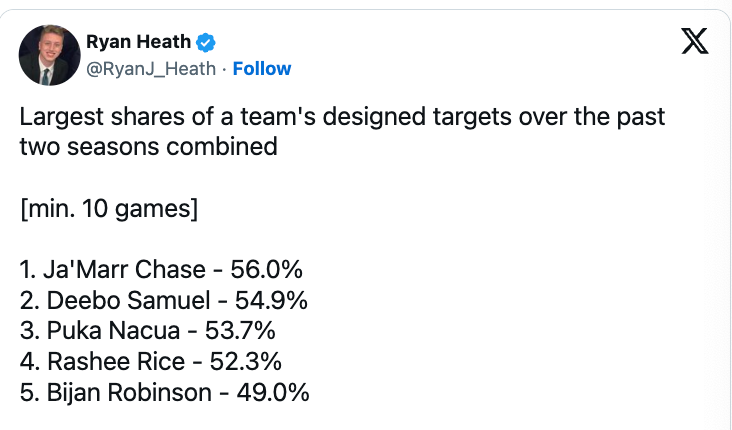Click the Rashee Rice name
732x430 pixels.
pos(116,362)
